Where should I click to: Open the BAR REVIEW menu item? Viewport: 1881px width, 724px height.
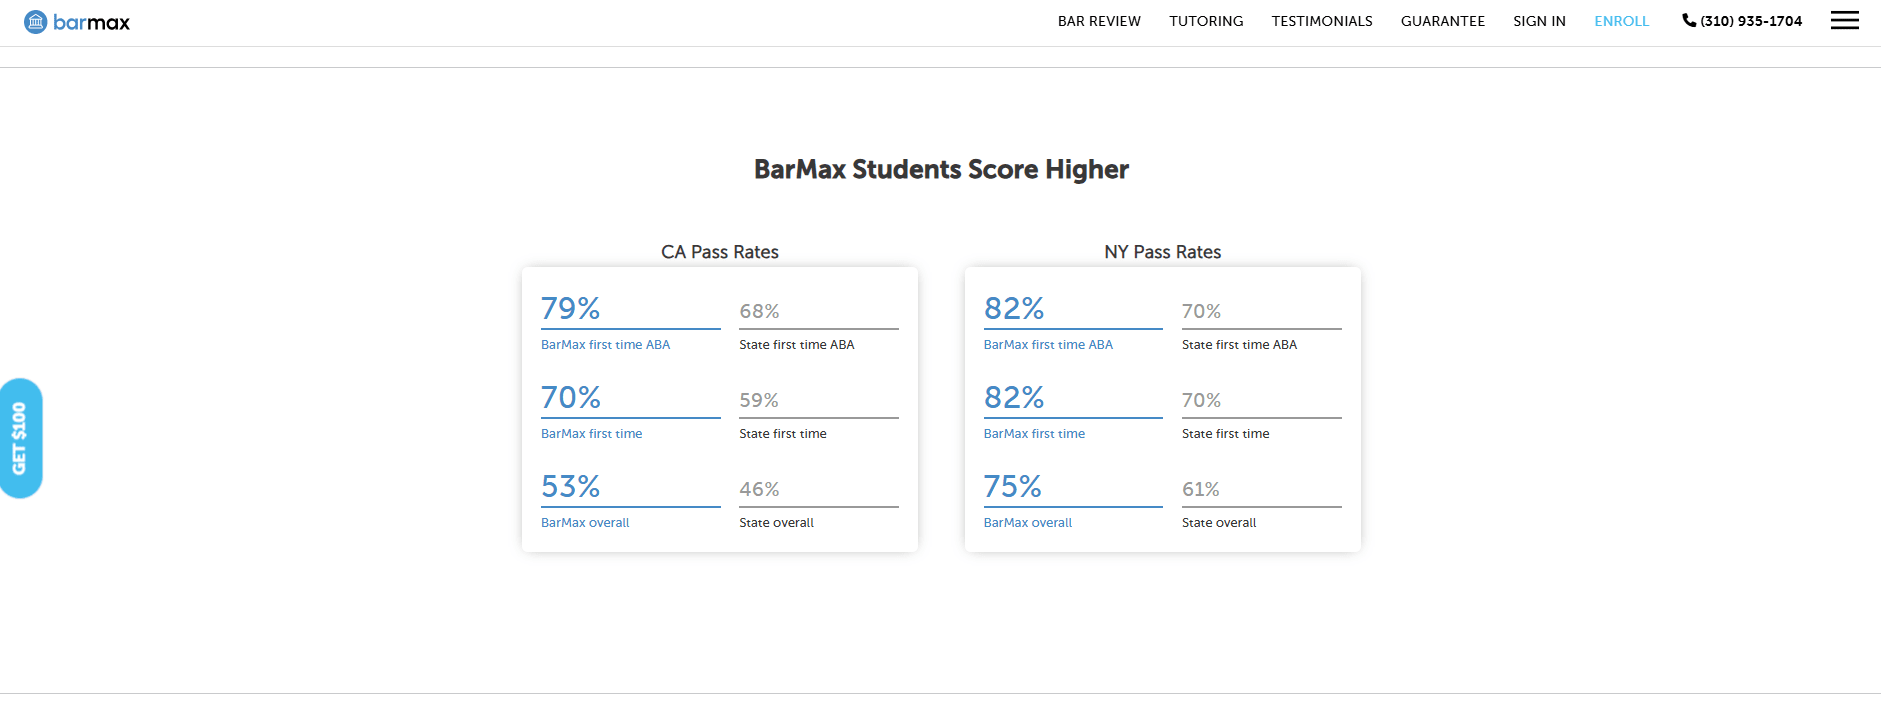pos(1099,21)
